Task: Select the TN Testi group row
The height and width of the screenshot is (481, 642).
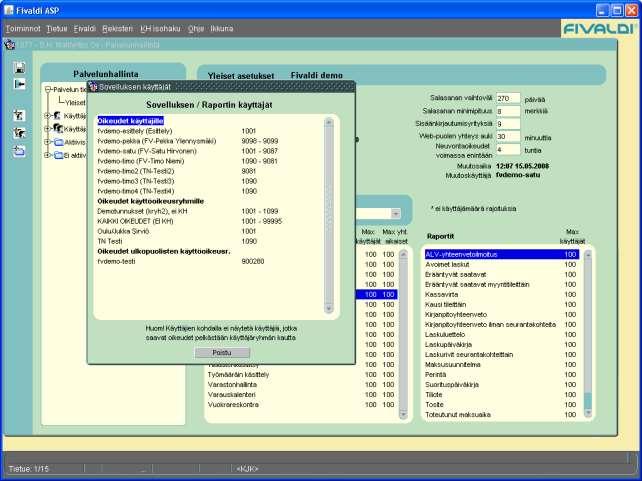Action: point(209,241)
